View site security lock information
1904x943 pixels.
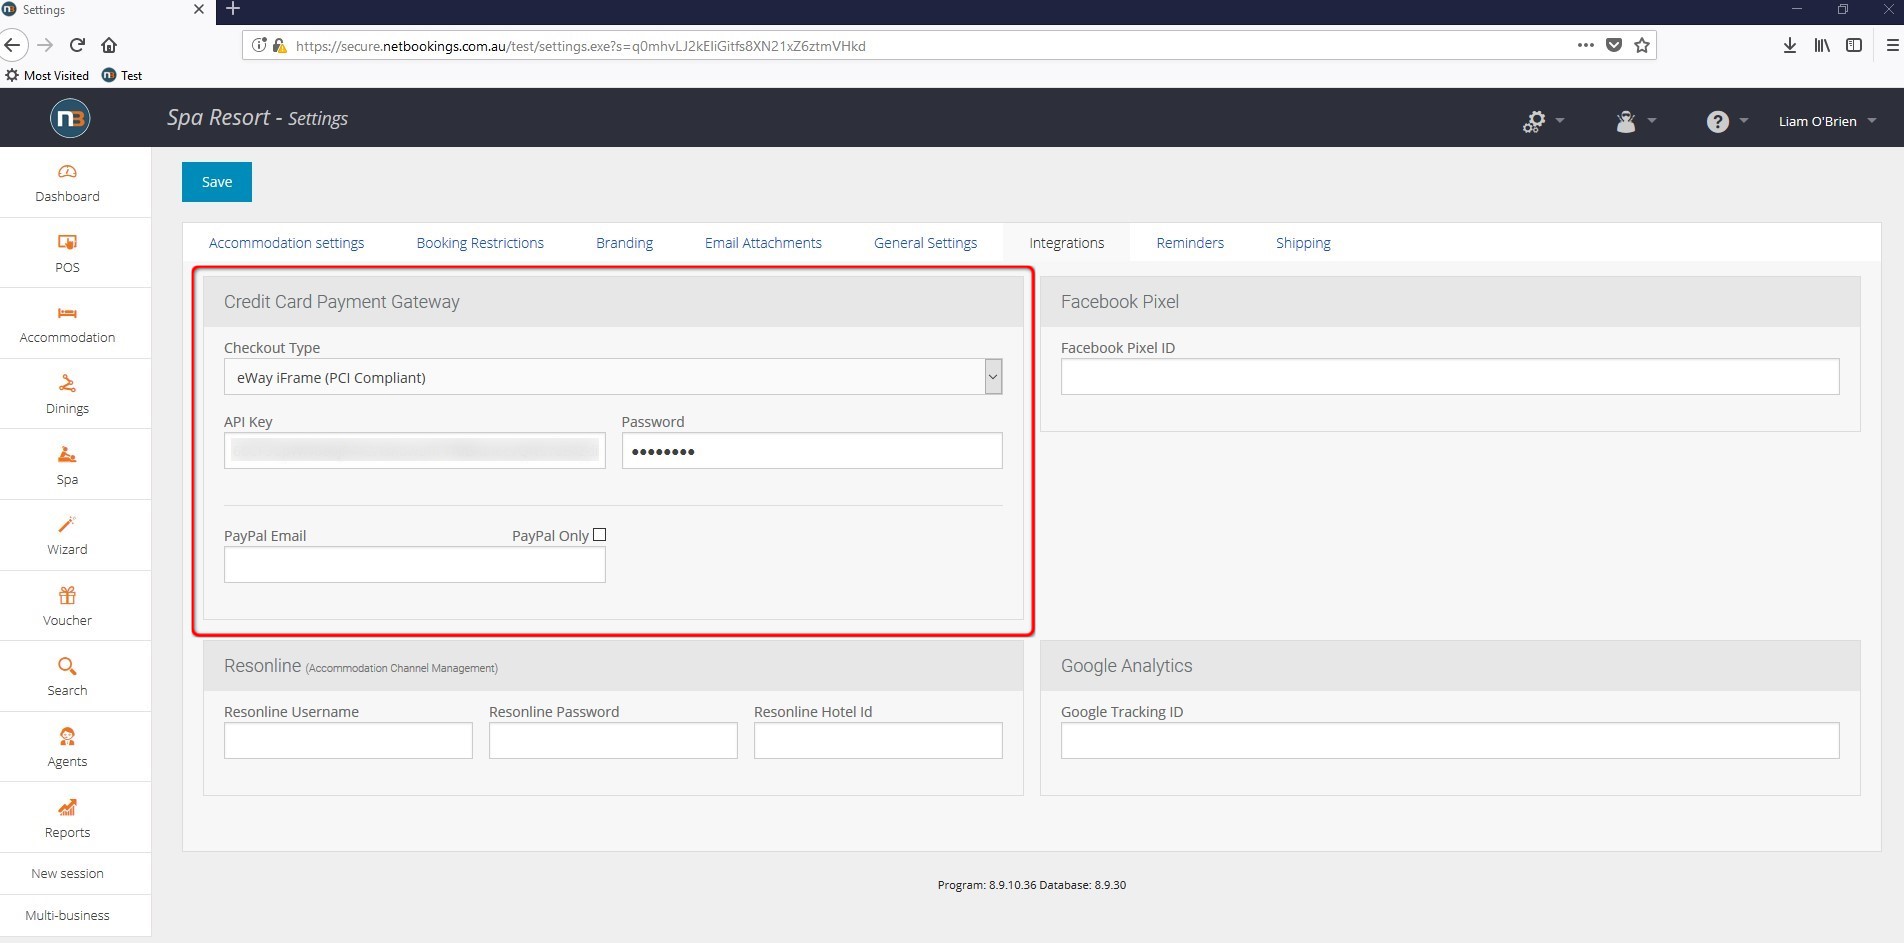click(x=280, y=45)
